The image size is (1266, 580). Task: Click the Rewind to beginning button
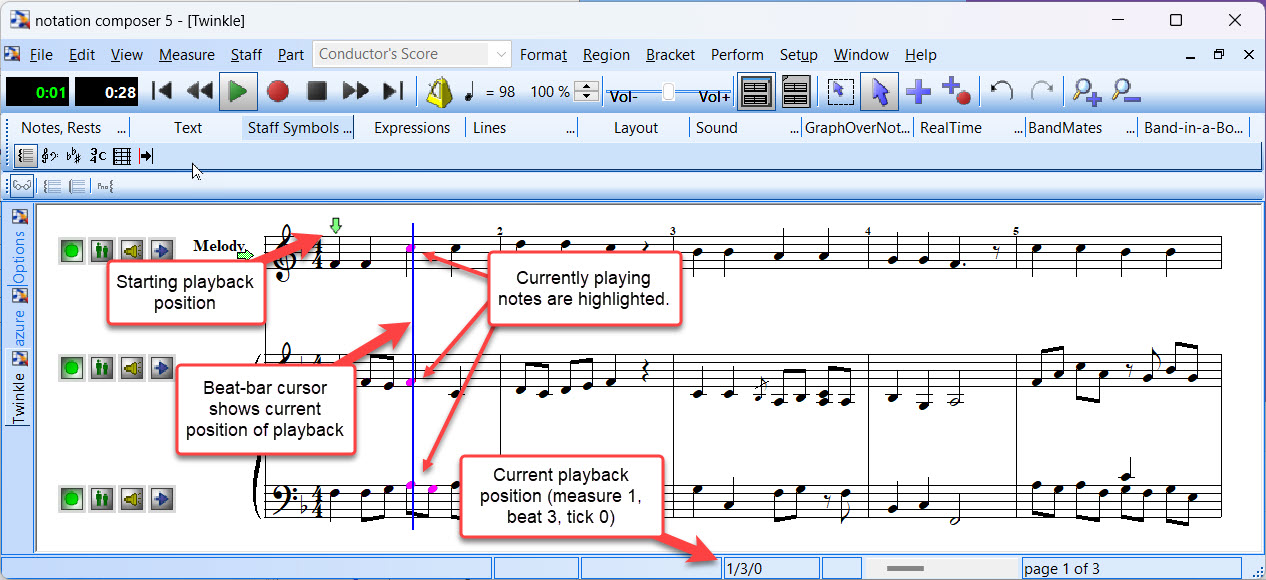coord(162,92)
